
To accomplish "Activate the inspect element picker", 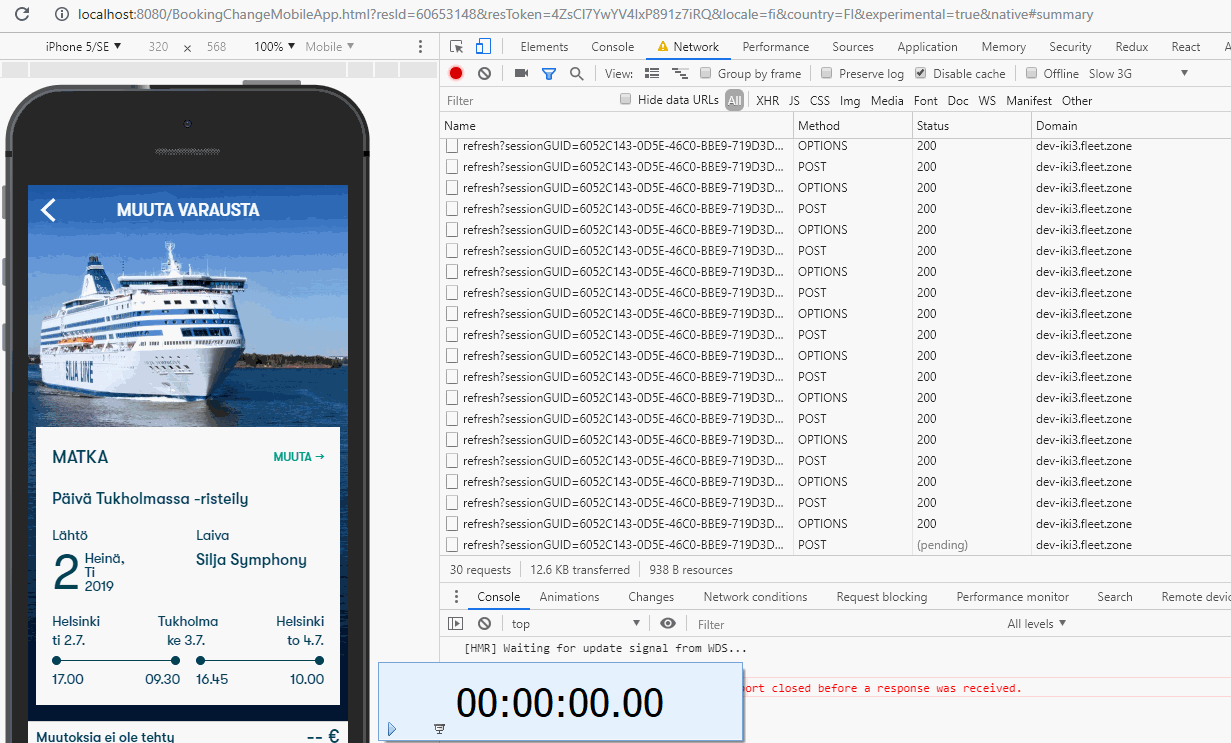I will 457,47.
